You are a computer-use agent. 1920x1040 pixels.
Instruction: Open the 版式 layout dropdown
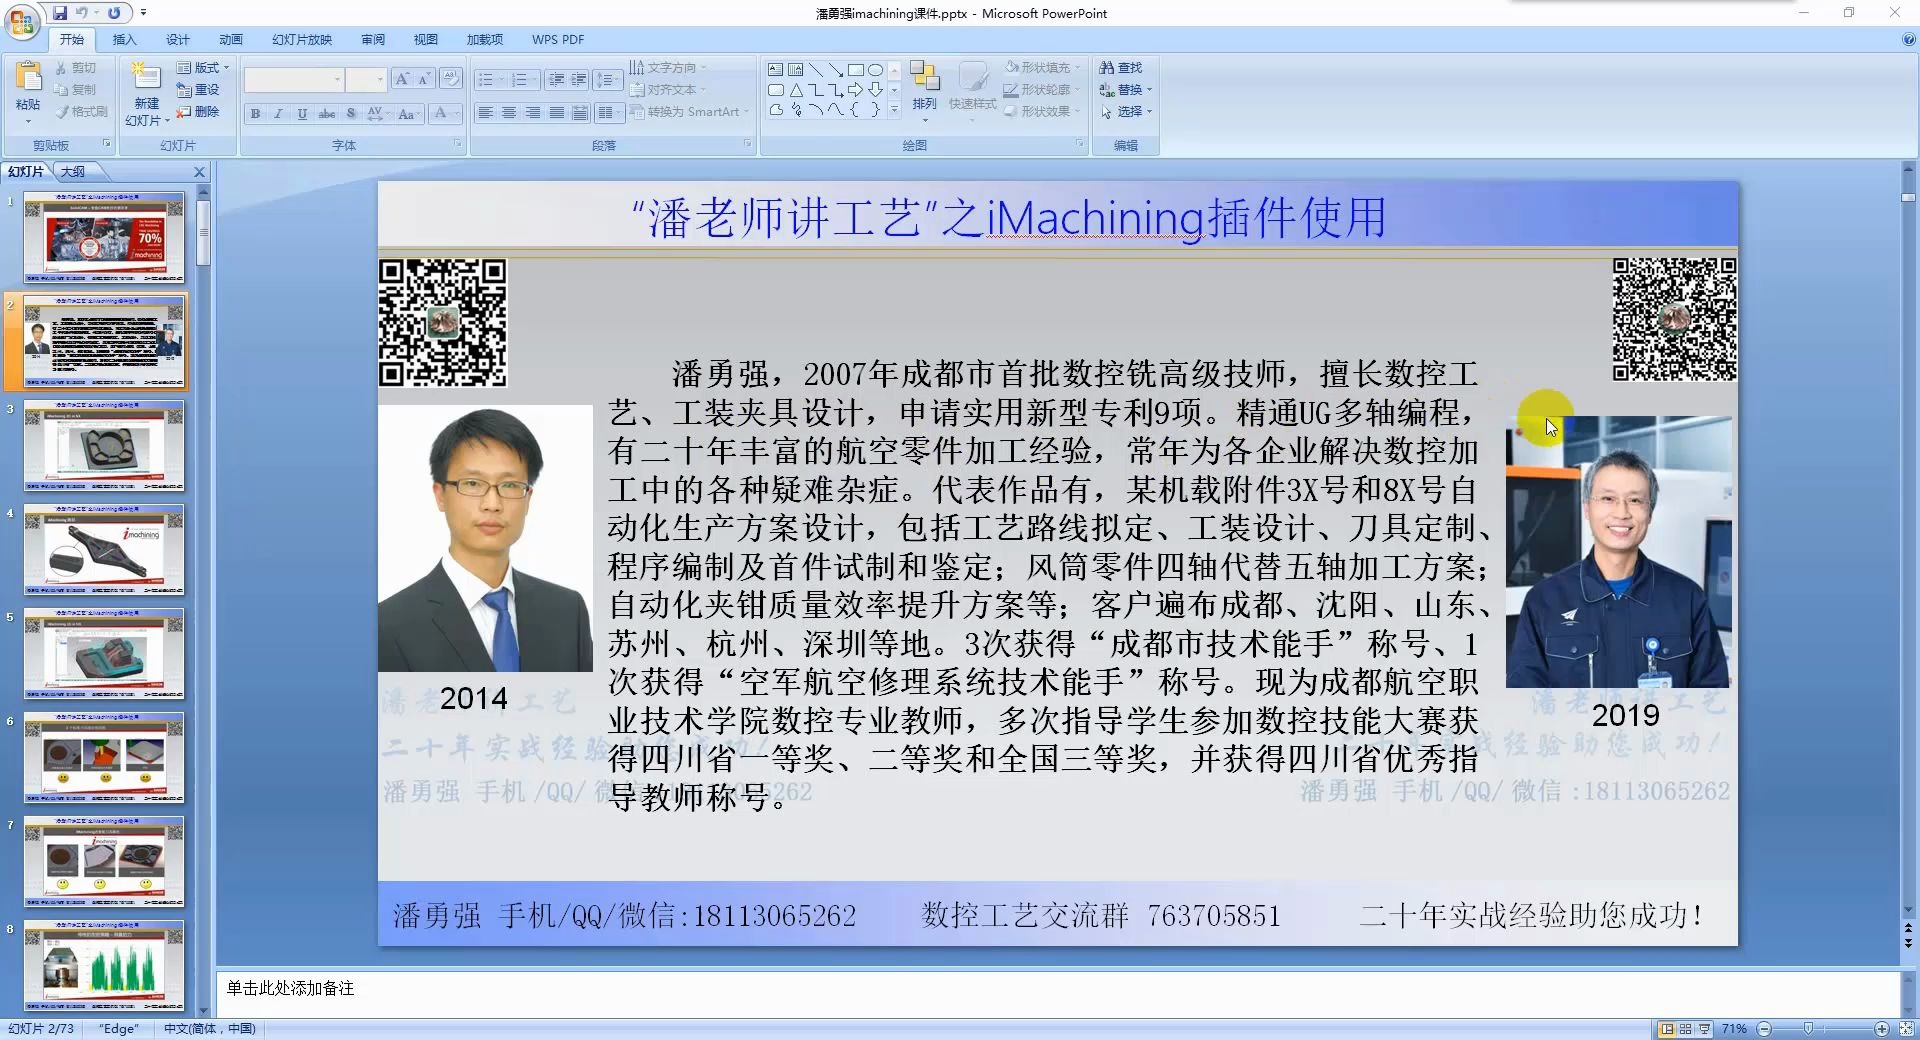tap(203, 67)
